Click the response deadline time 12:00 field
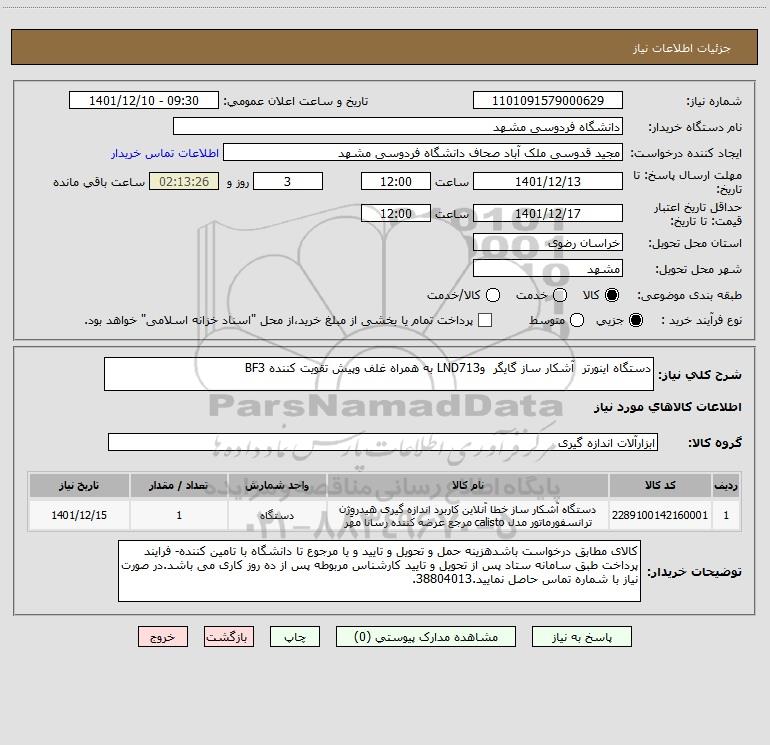The height and width of the screenshot is (745, 770). tap(396, 181)
